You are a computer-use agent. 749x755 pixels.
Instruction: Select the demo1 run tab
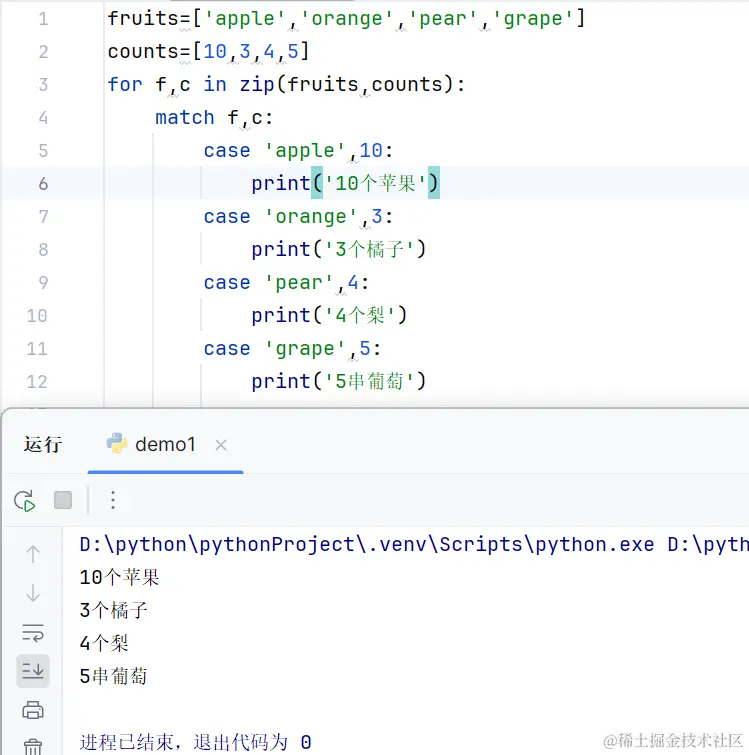(165, 444)
